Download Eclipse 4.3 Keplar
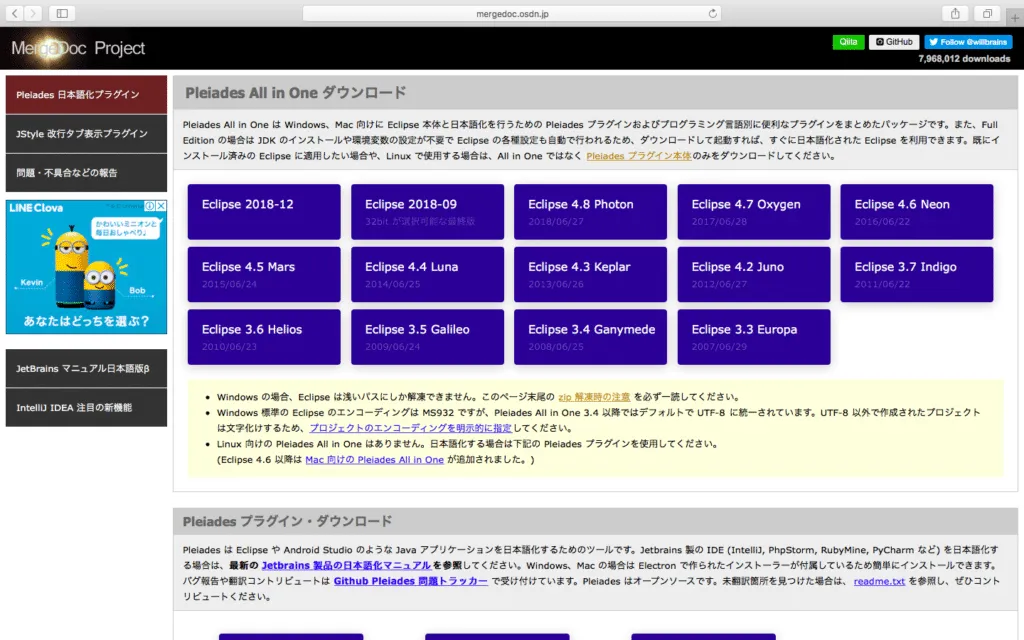The height and width of the screenshot is (640, 1024). (x=590, y=274)
